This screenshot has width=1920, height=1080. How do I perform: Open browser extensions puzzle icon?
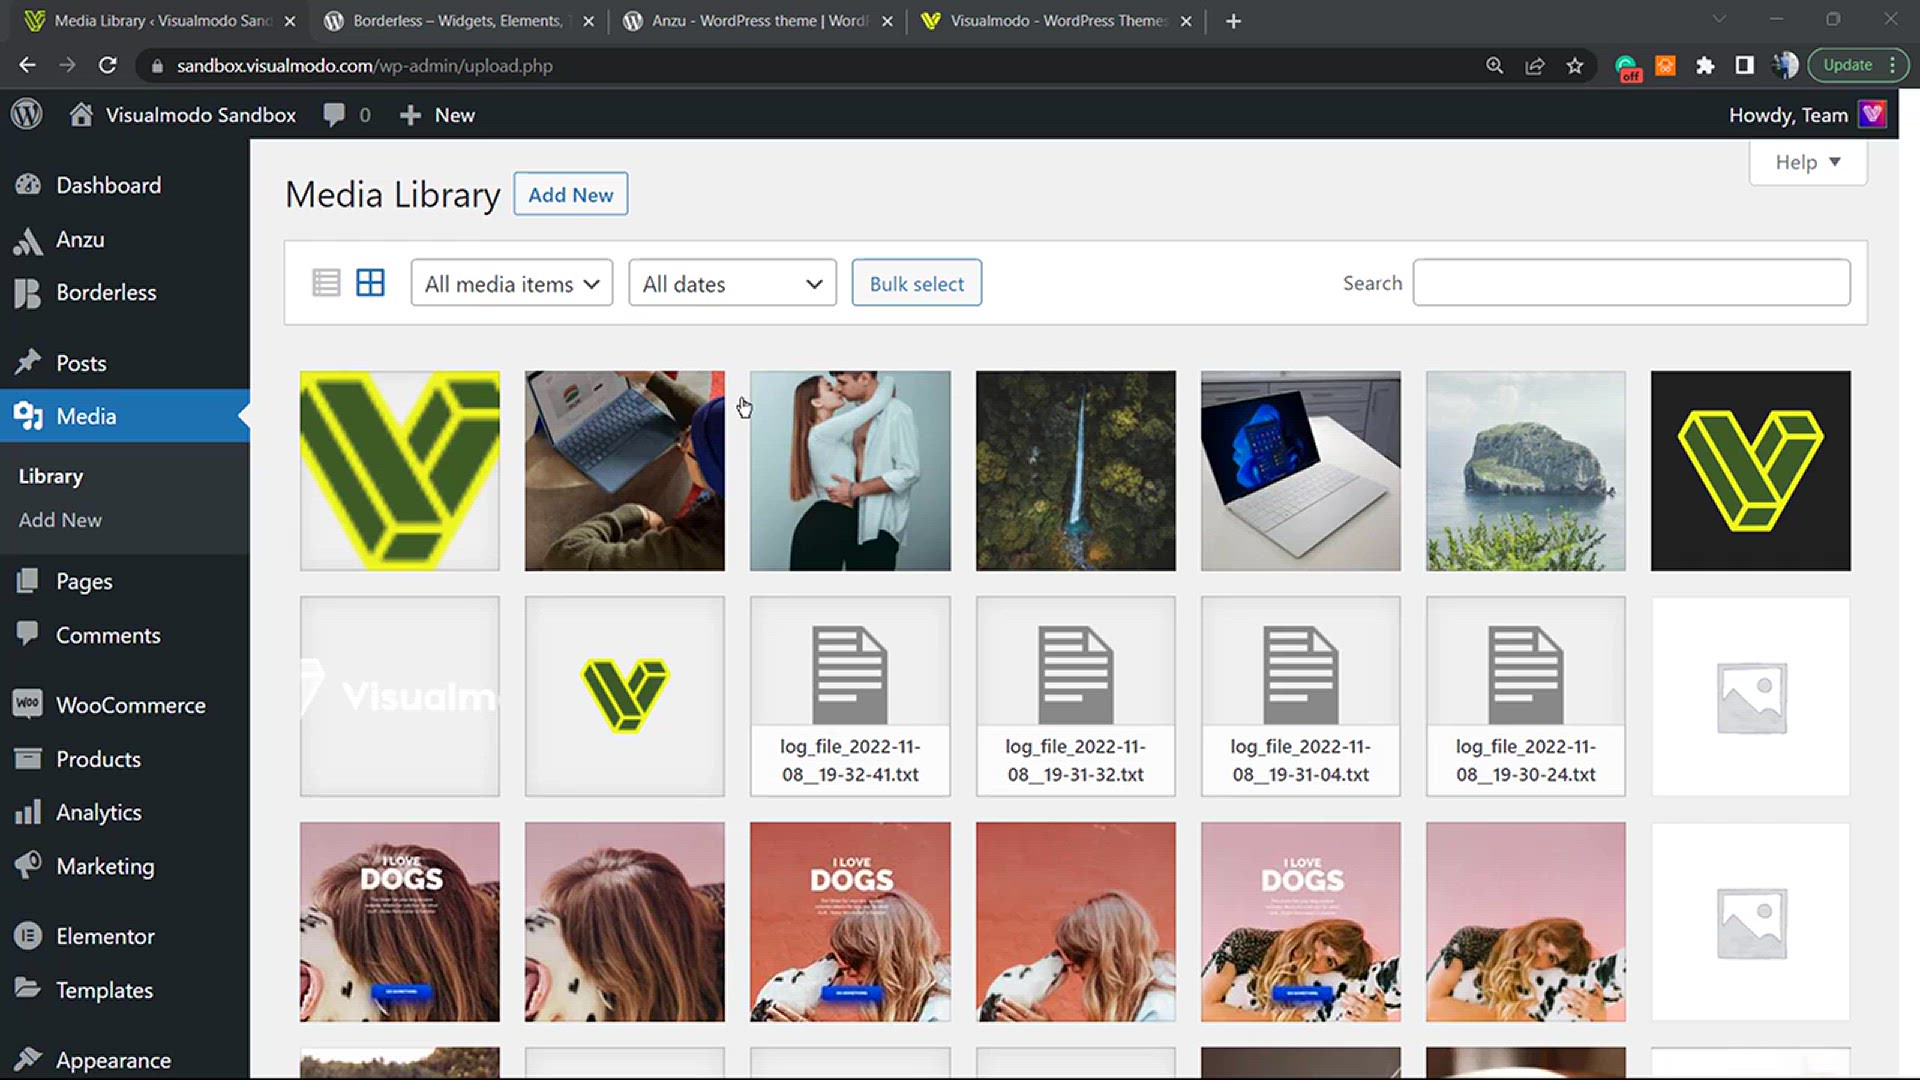point(1705,65)
